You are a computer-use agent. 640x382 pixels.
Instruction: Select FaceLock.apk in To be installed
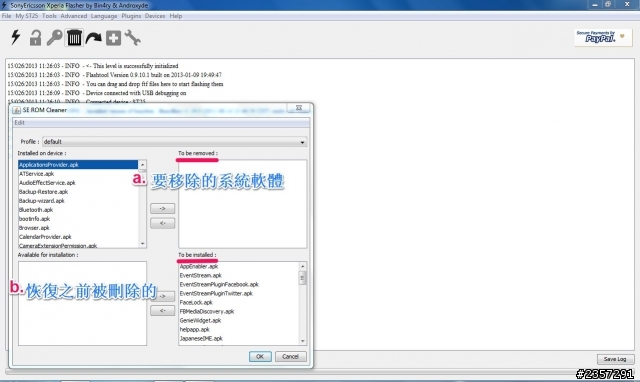239,302
